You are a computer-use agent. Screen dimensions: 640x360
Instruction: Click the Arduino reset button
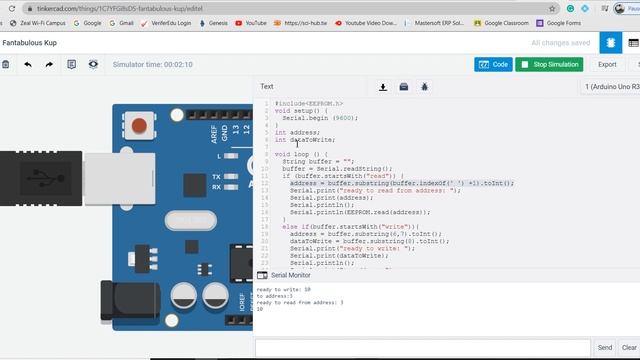(x=139, y=126)
